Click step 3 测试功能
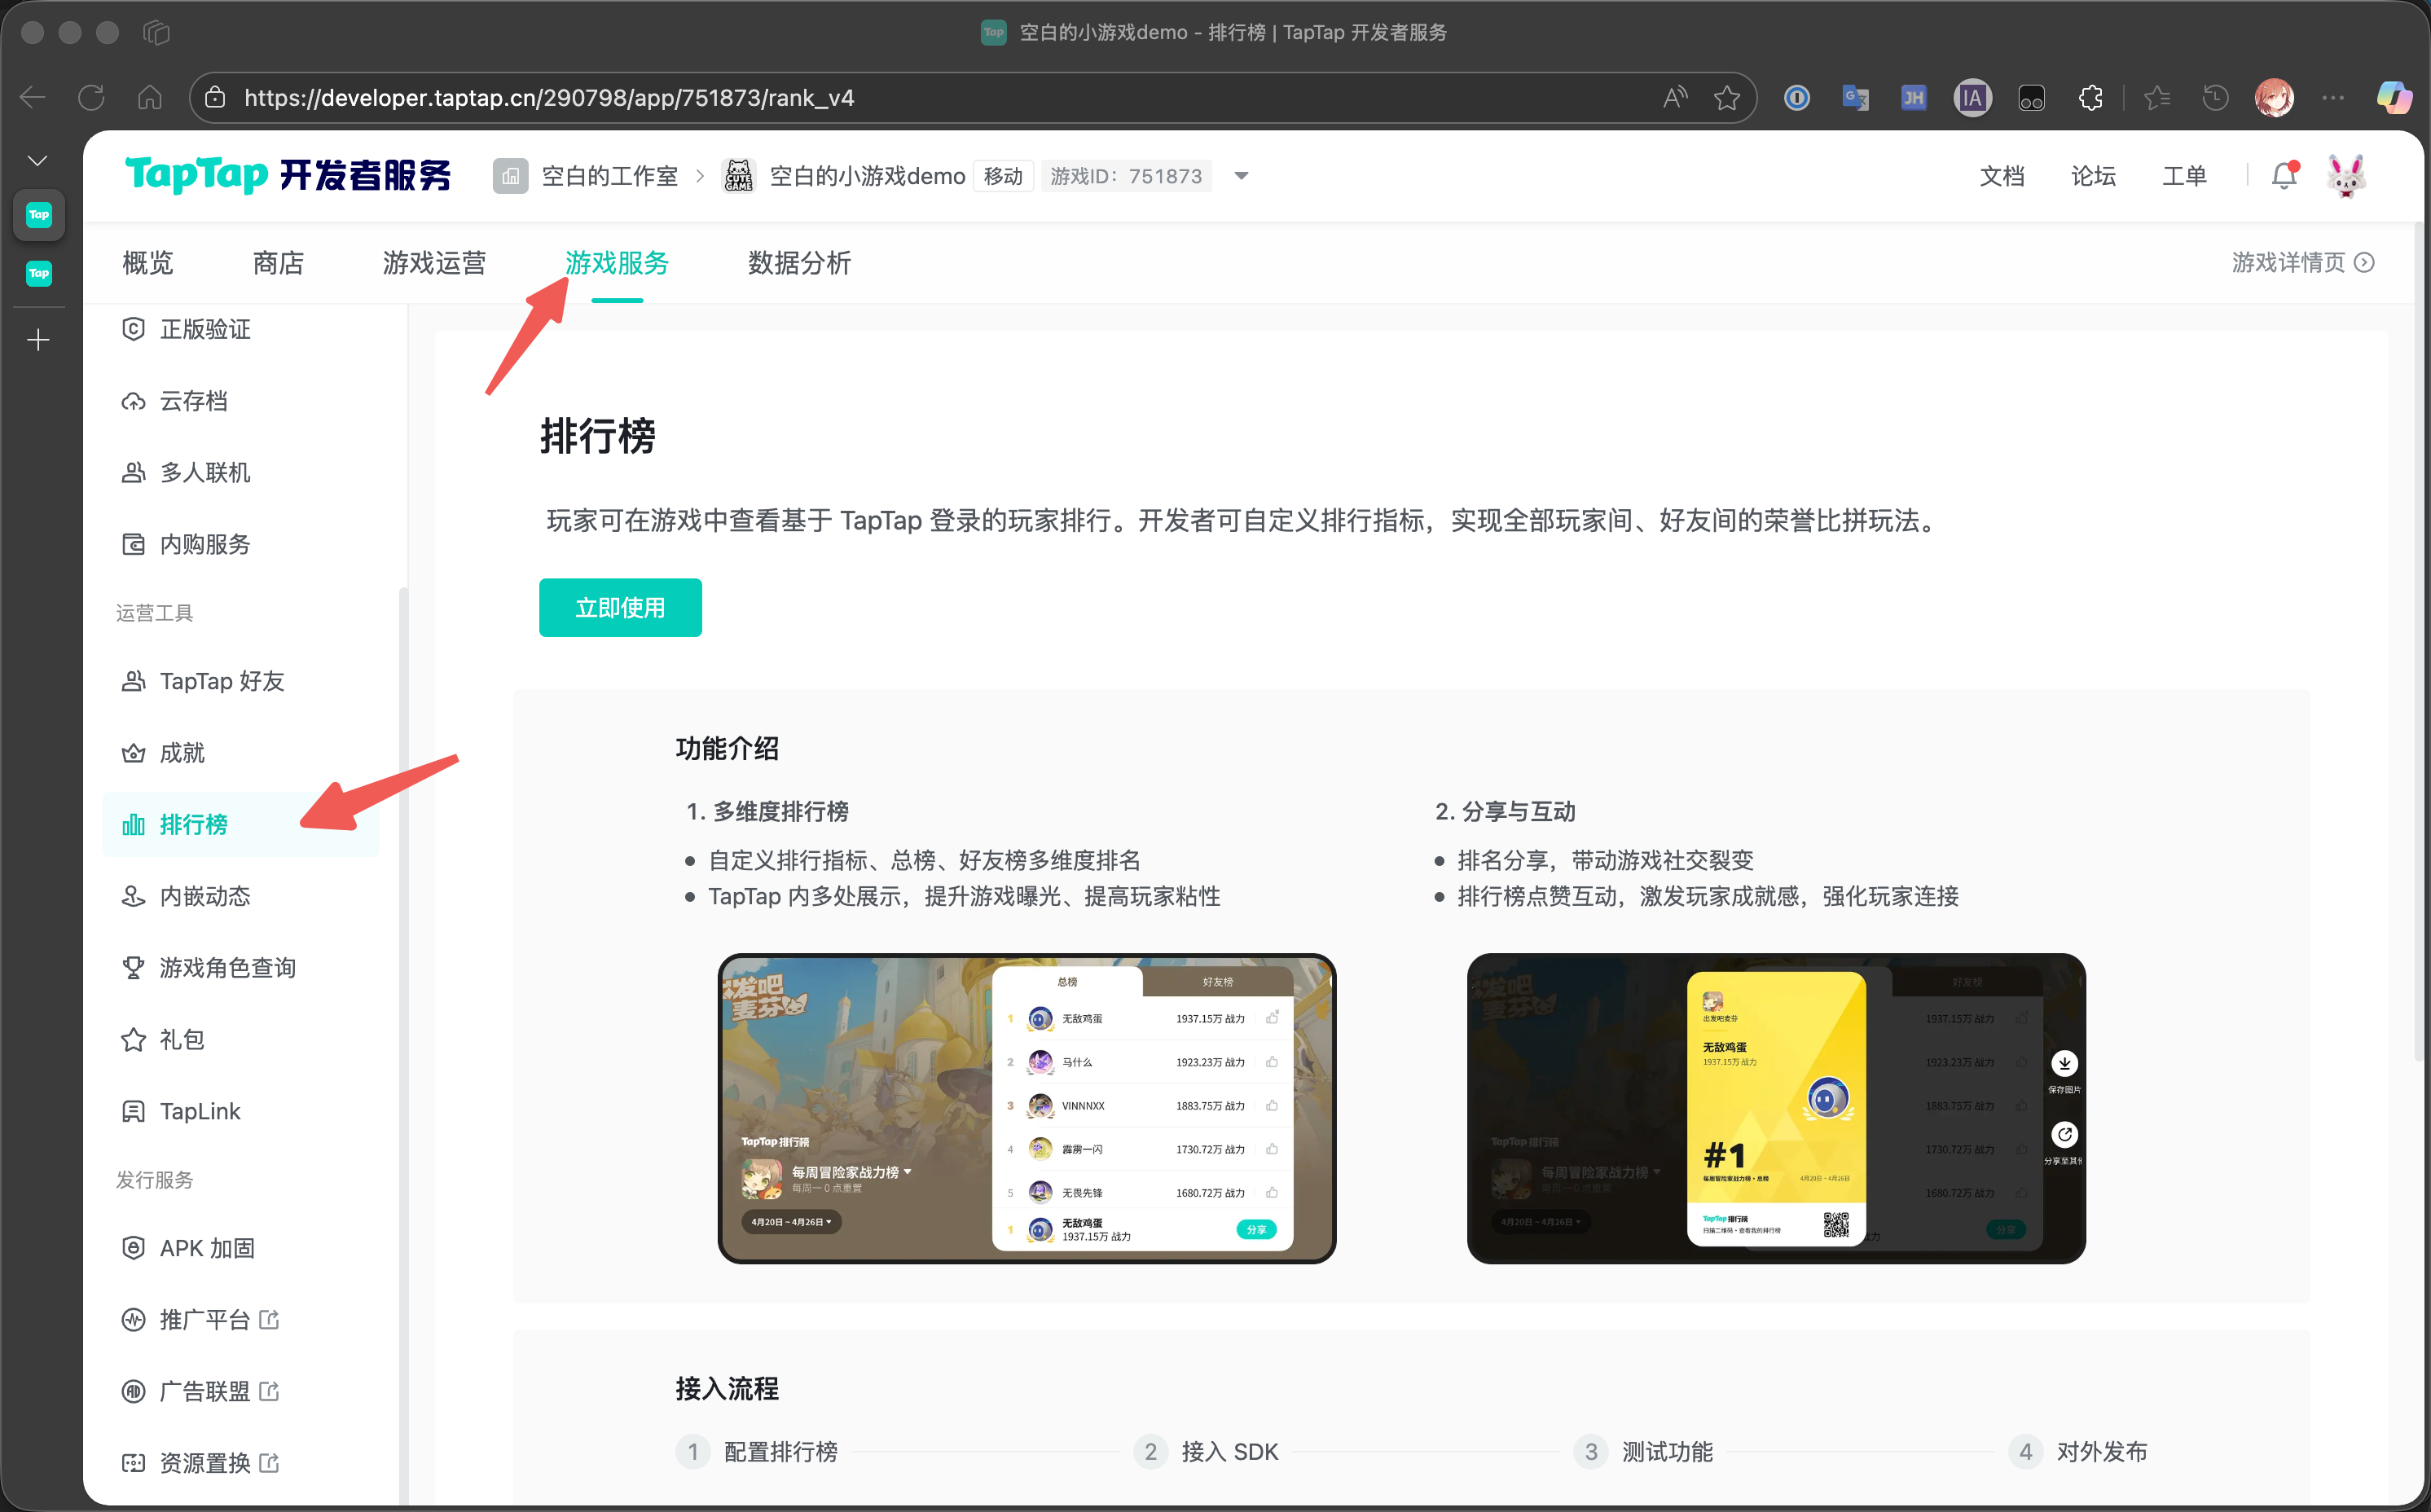The height and width of the screenshot is (1512, 2431). coord(1644,1451)
